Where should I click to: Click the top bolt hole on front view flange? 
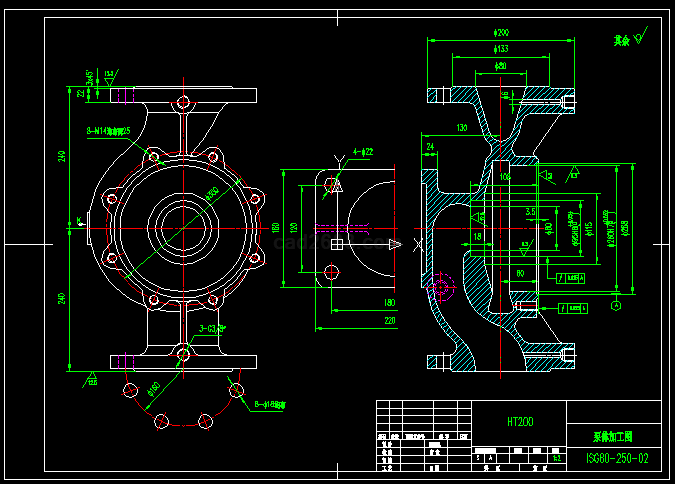coord(182,102)
